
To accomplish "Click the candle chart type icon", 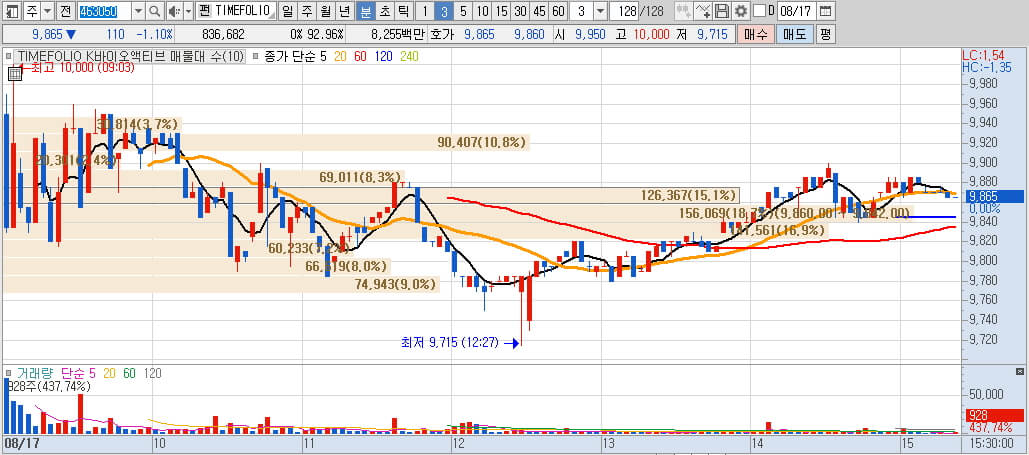I will click(x=684, y=11).
